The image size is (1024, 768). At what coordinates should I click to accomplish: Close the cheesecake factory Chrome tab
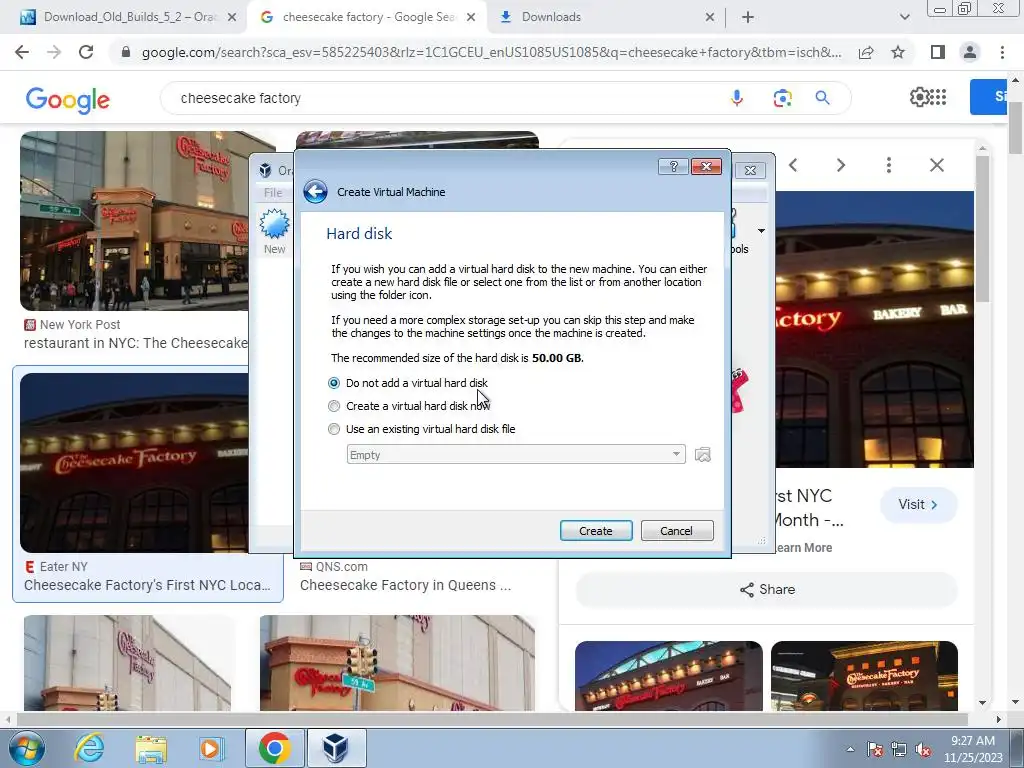(x=471, y=18)
